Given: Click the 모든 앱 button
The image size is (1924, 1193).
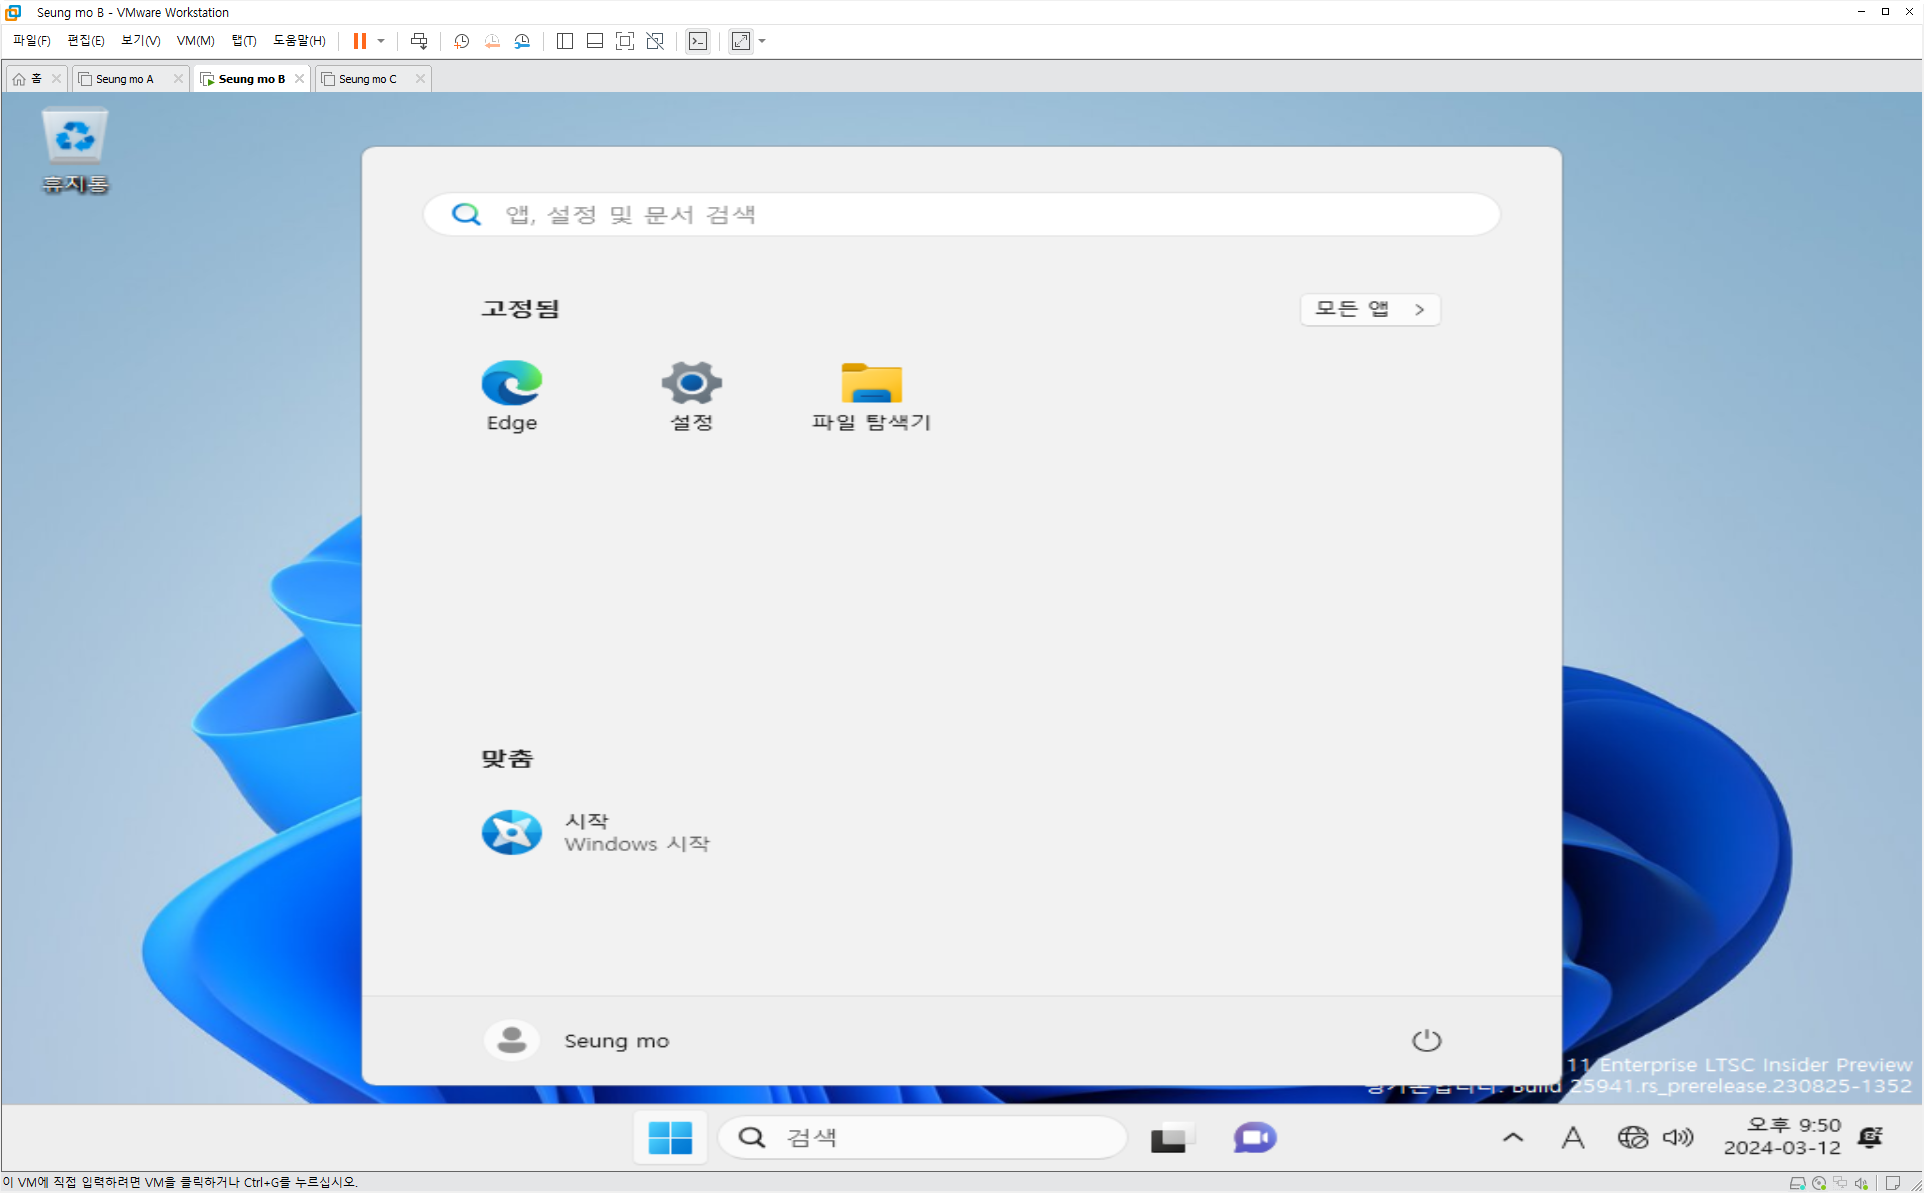Looking at the screenshot, I should 1369,309.
